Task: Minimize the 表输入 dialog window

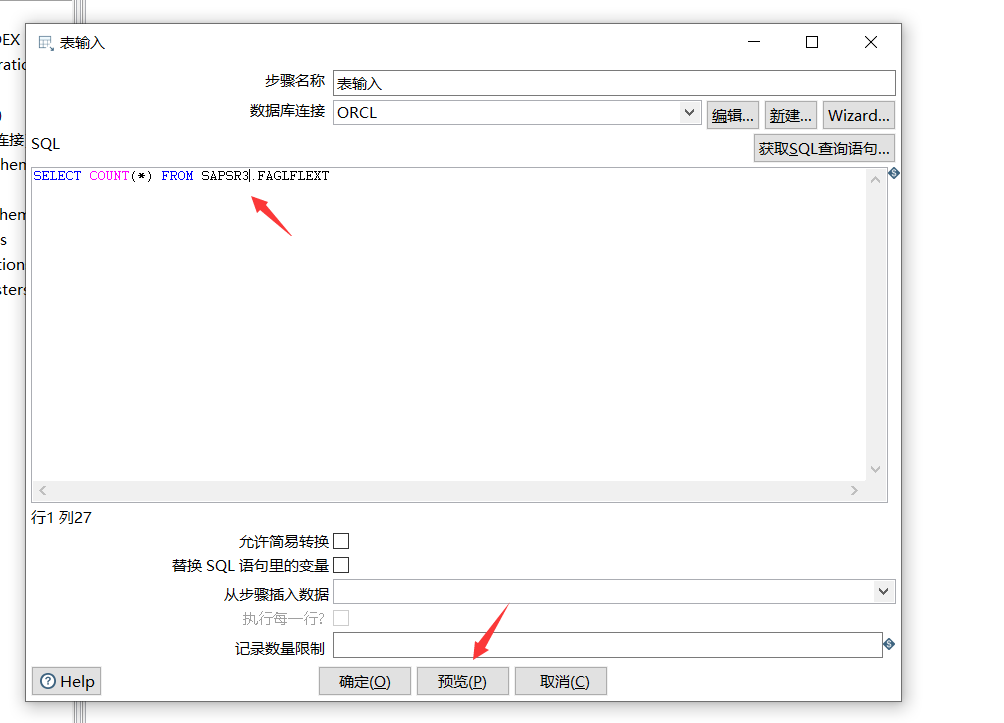Action: (x=754, y=42)
